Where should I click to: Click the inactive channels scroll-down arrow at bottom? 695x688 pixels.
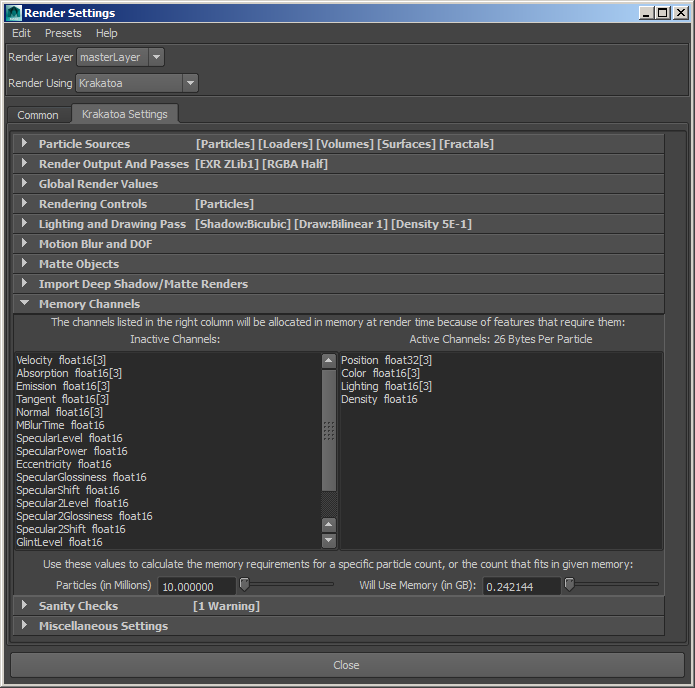pos(328,540)
